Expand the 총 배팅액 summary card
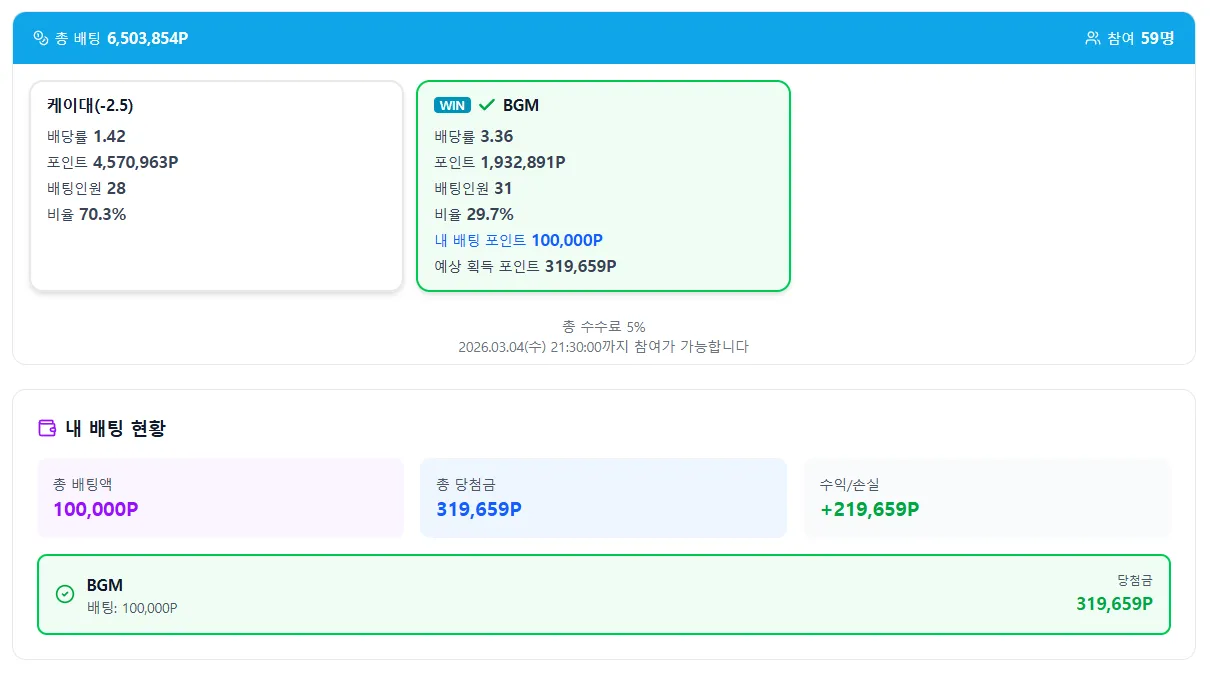Viewport: 1210px width, 674px height. [221, 497]
